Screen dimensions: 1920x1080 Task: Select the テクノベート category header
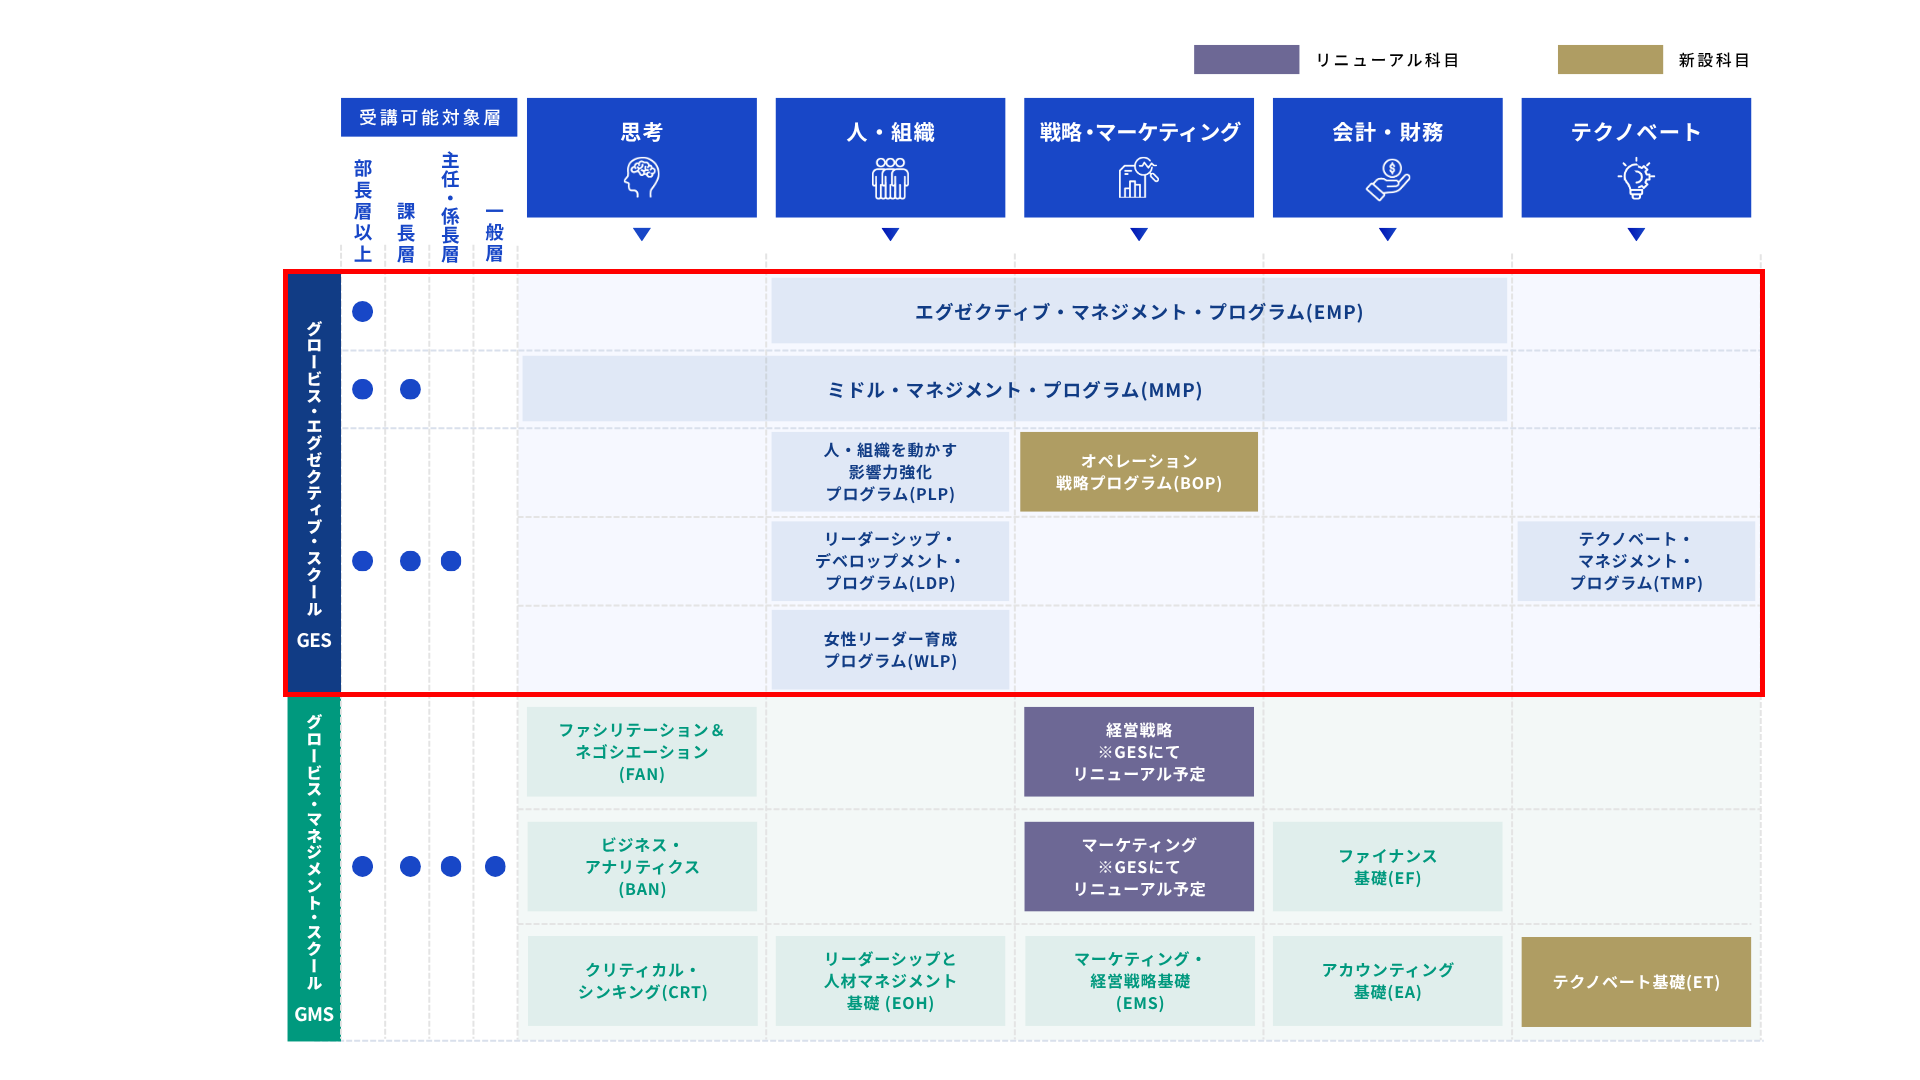click(1636, 157)
